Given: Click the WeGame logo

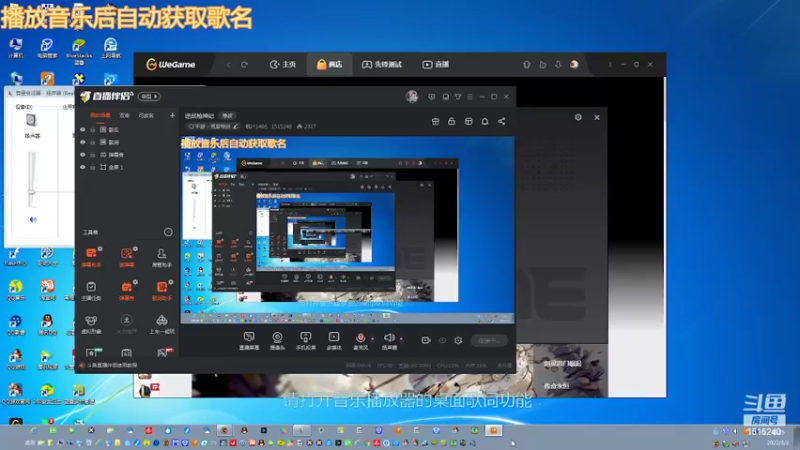Looking at the screenshot, I should pyautogui.click(x=171, y=64).
